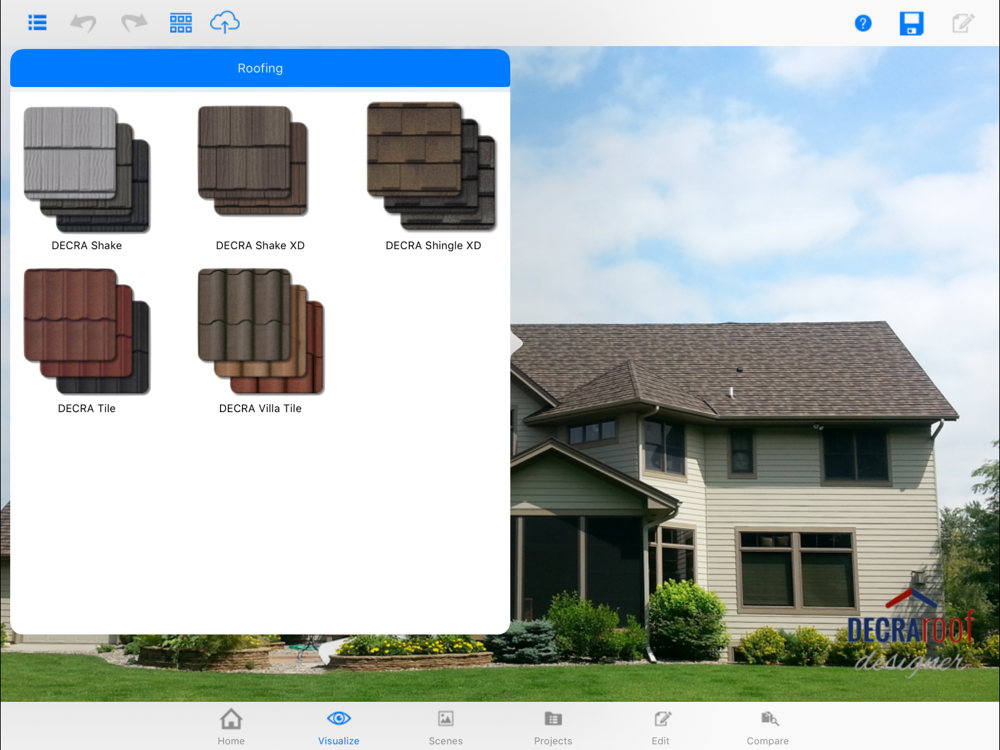Open the list menu icon
Viewport: 1000px width, 750px height.
[x=37, y=22]
